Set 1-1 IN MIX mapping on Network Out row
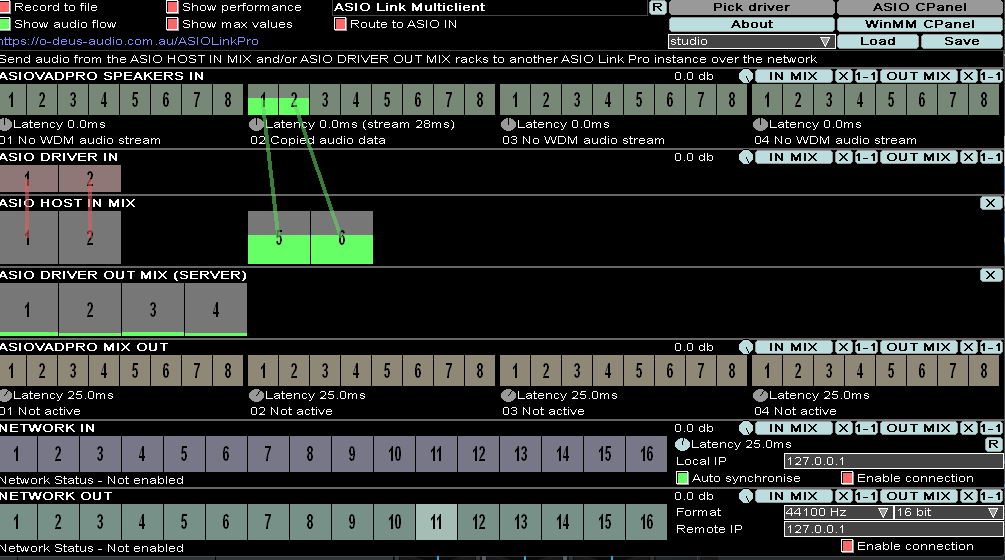The width and height of the screenshot is (1005, 560). [866, 496]
